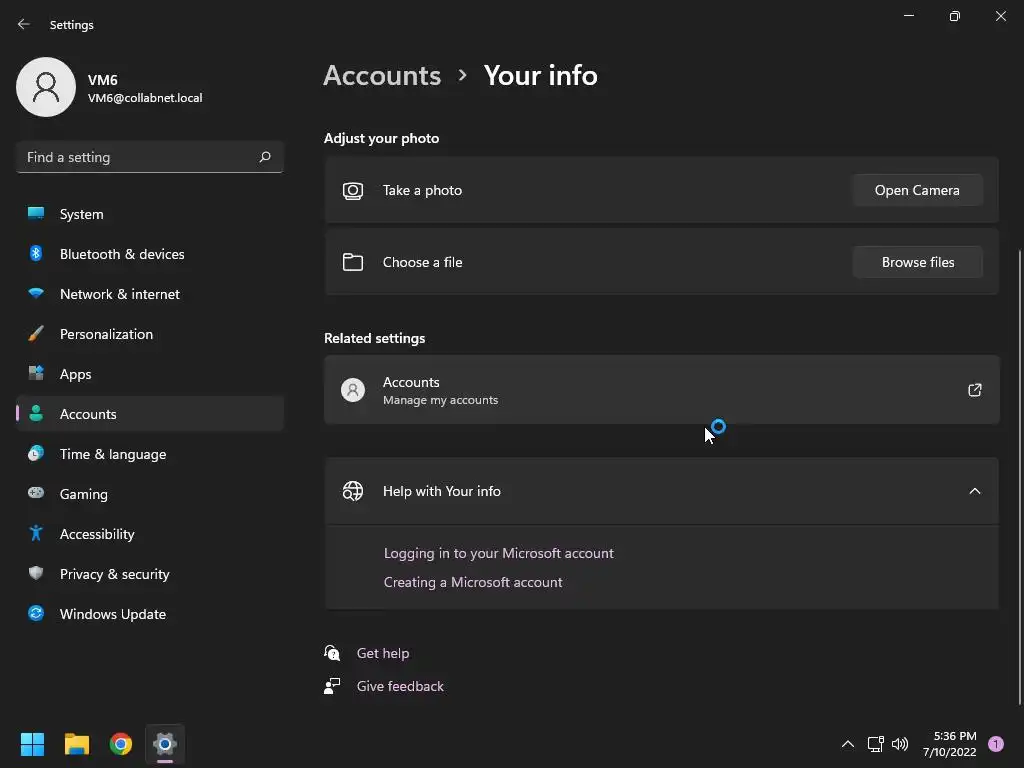Click the Browse files button

click(917, 262)
